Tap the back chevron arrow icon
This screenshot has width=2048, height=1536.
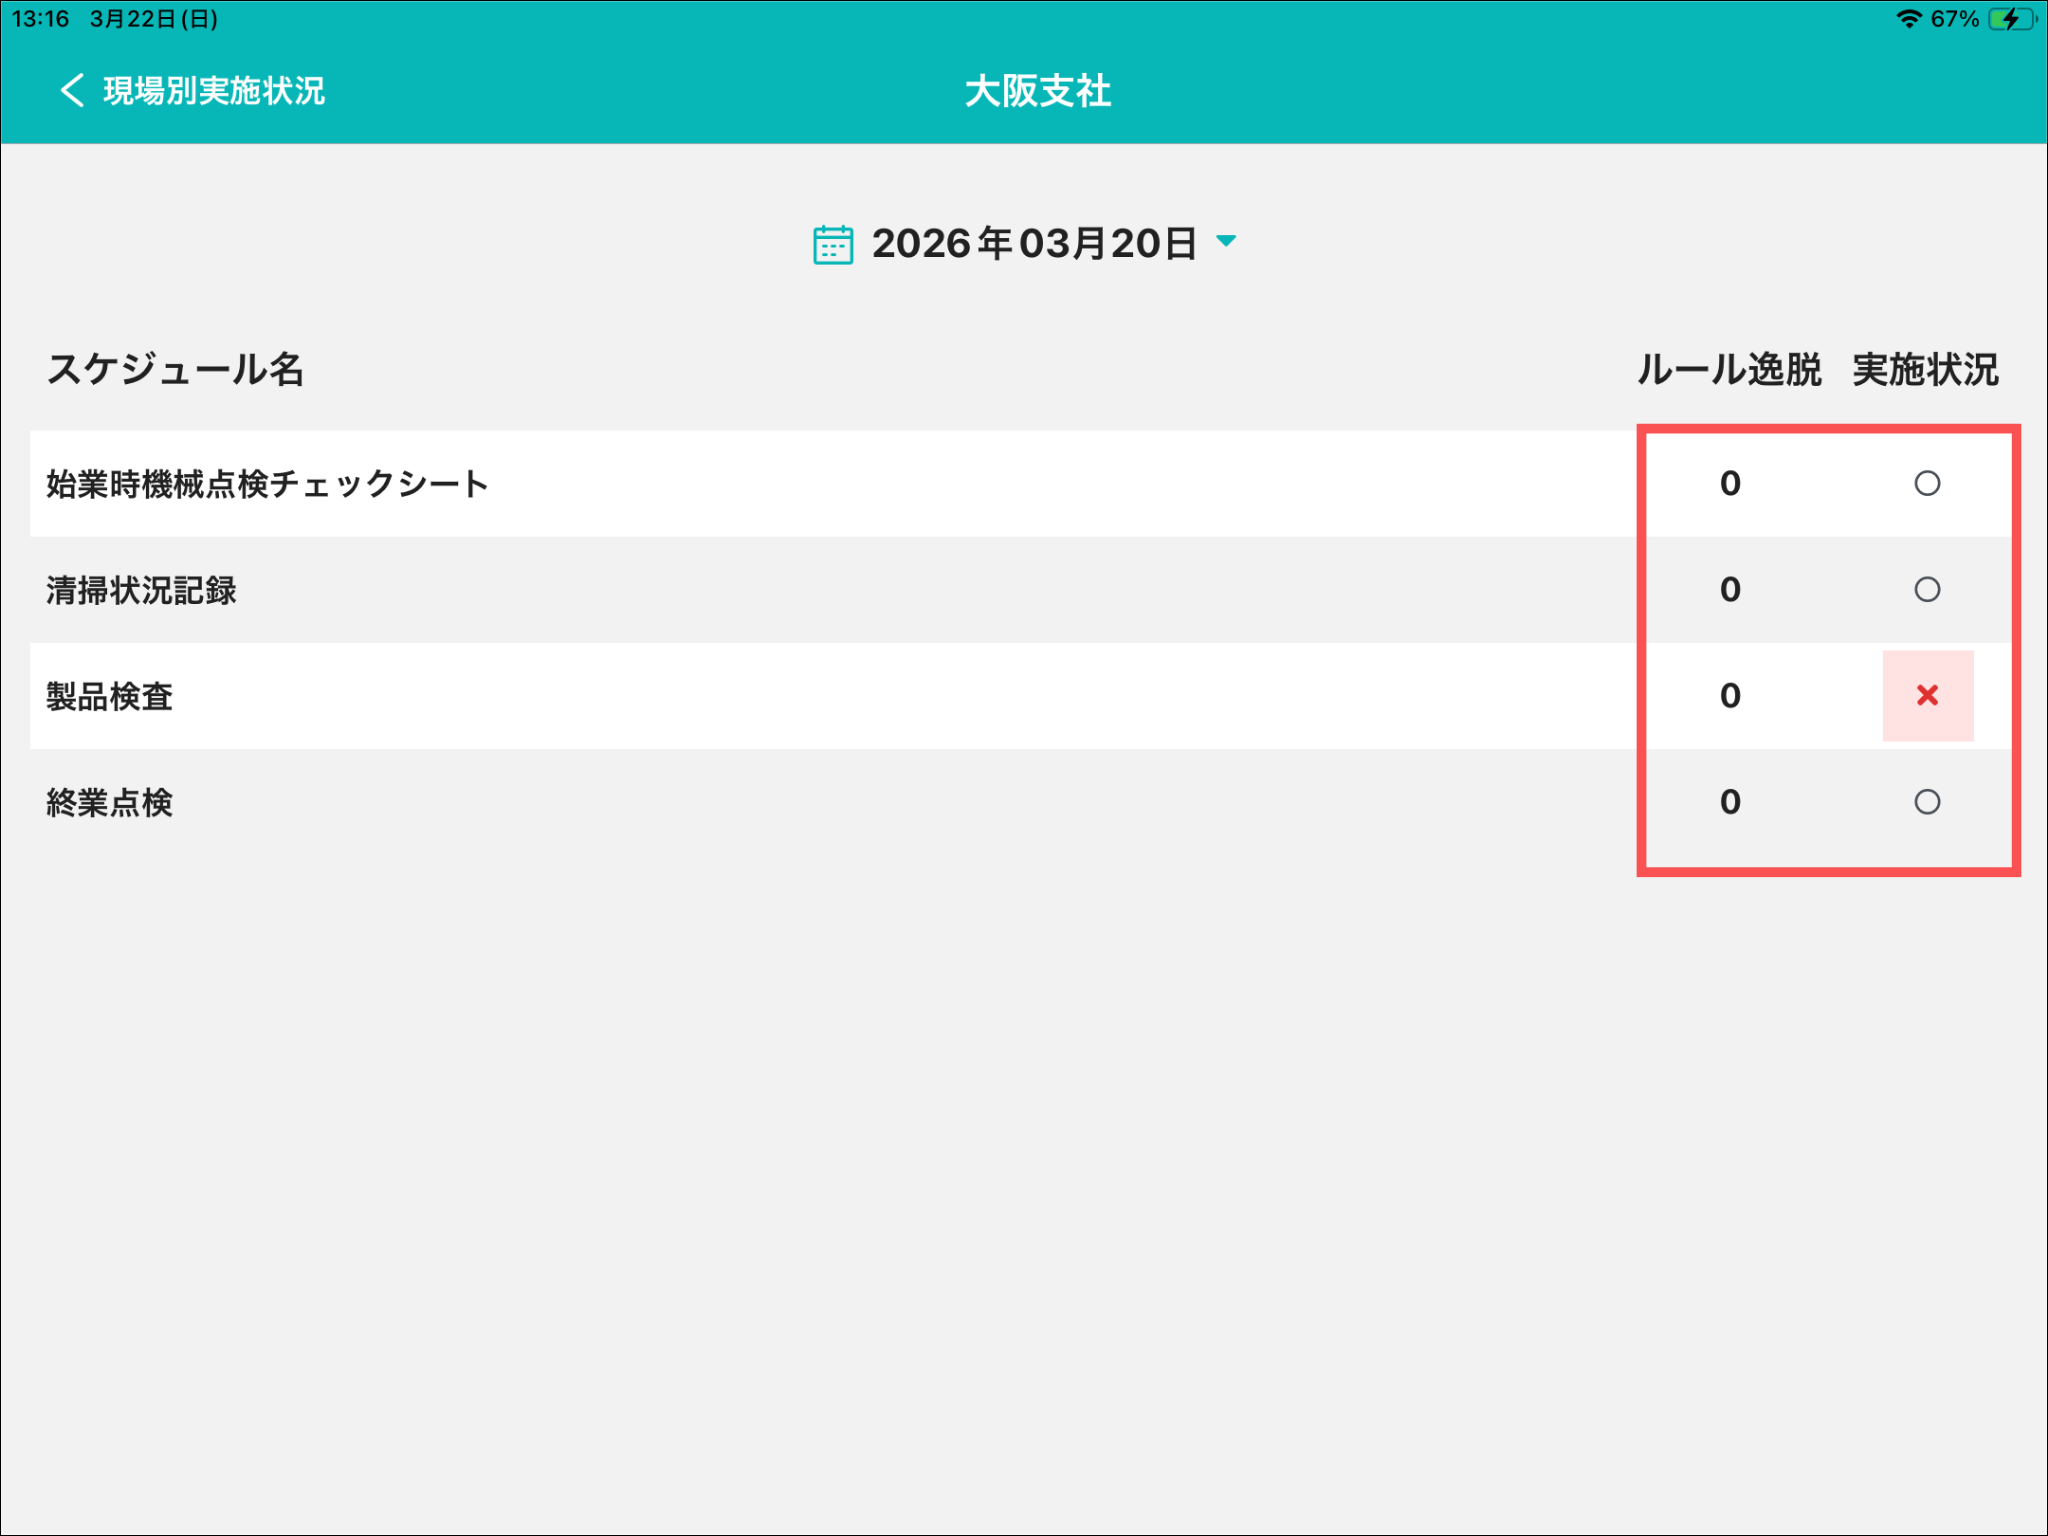[x=72, y=90]
